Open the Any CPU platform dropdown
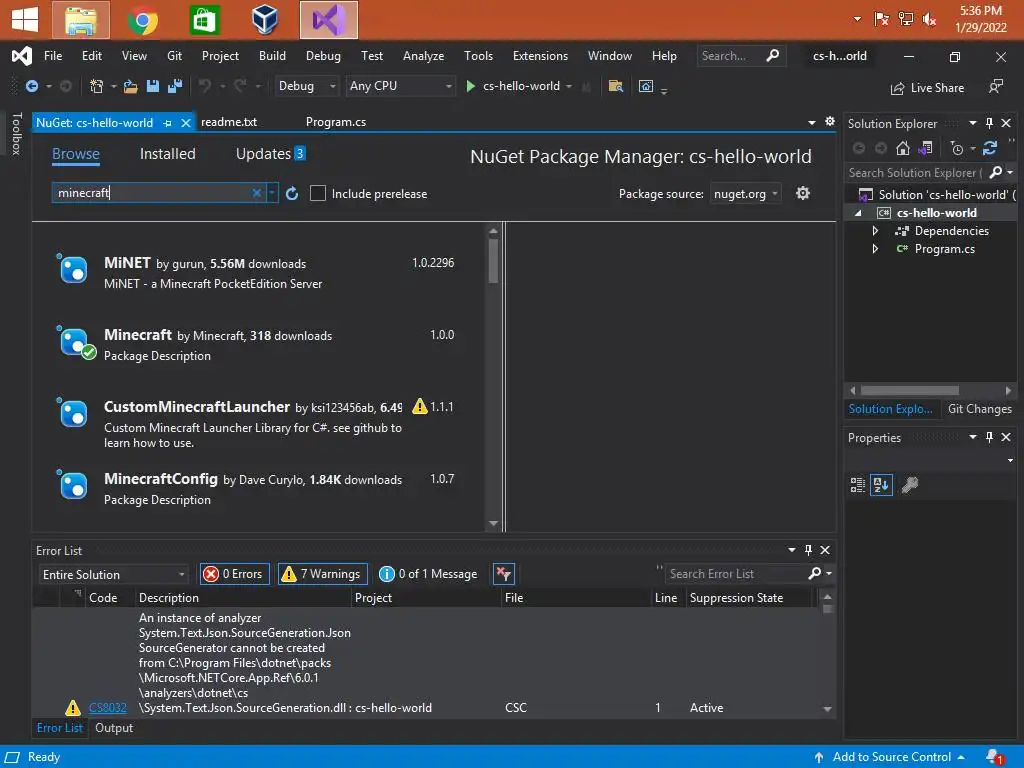Screen dimensions: 1024x768 click(400, 86)
